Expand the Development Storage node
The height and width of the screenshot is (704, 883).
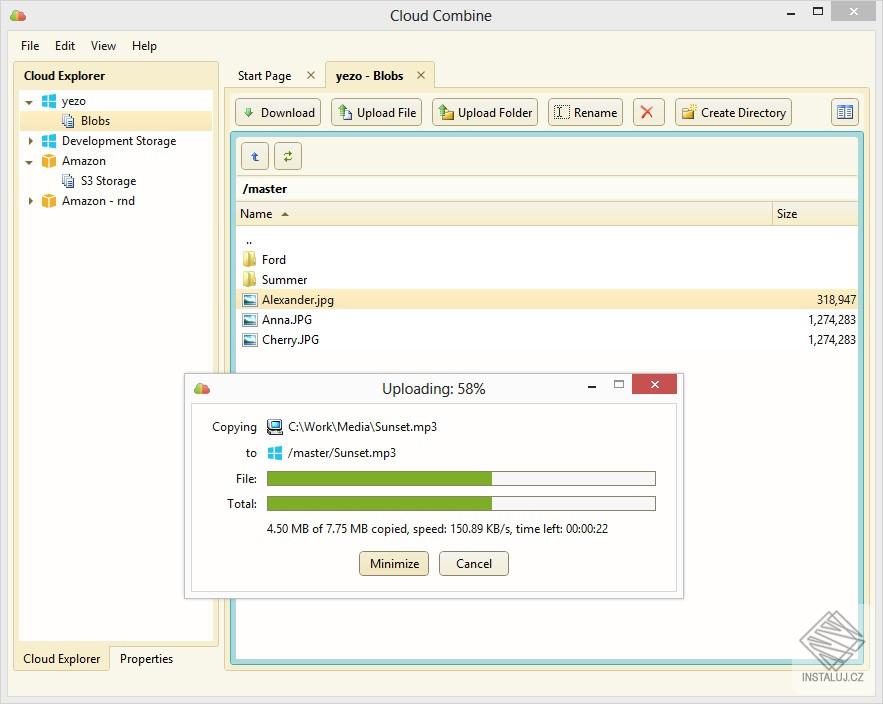click(30, 141)
